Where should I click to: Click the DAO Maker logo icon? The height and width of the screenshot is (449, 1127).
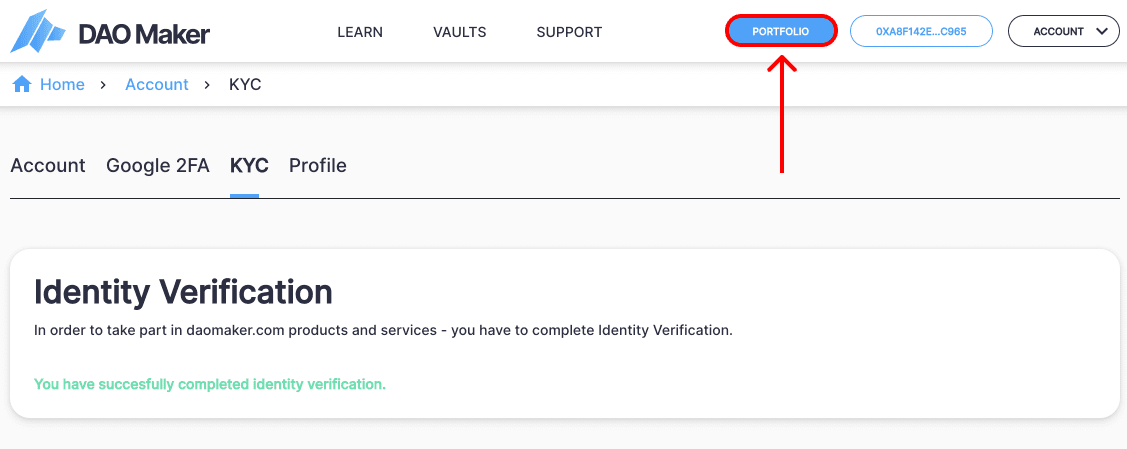[x=38, y=31]
